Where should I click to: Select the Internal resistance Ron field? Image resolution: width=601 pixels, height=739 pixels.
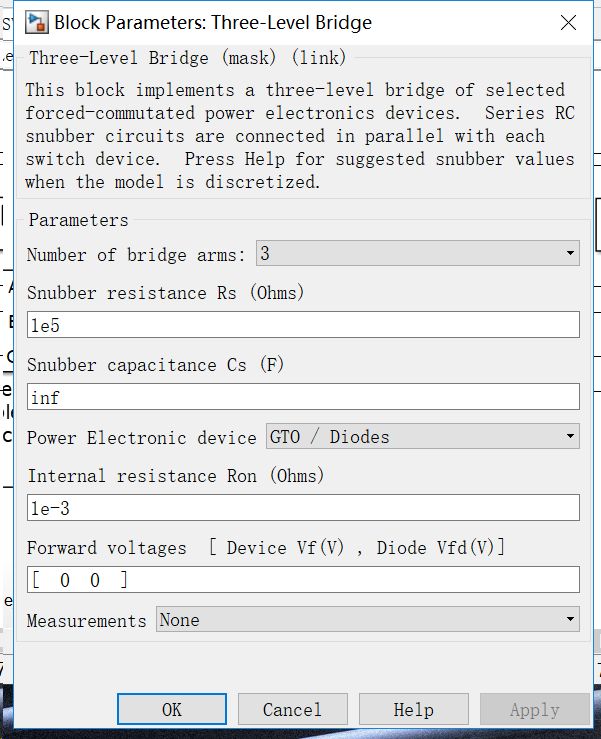click(303, 508)
